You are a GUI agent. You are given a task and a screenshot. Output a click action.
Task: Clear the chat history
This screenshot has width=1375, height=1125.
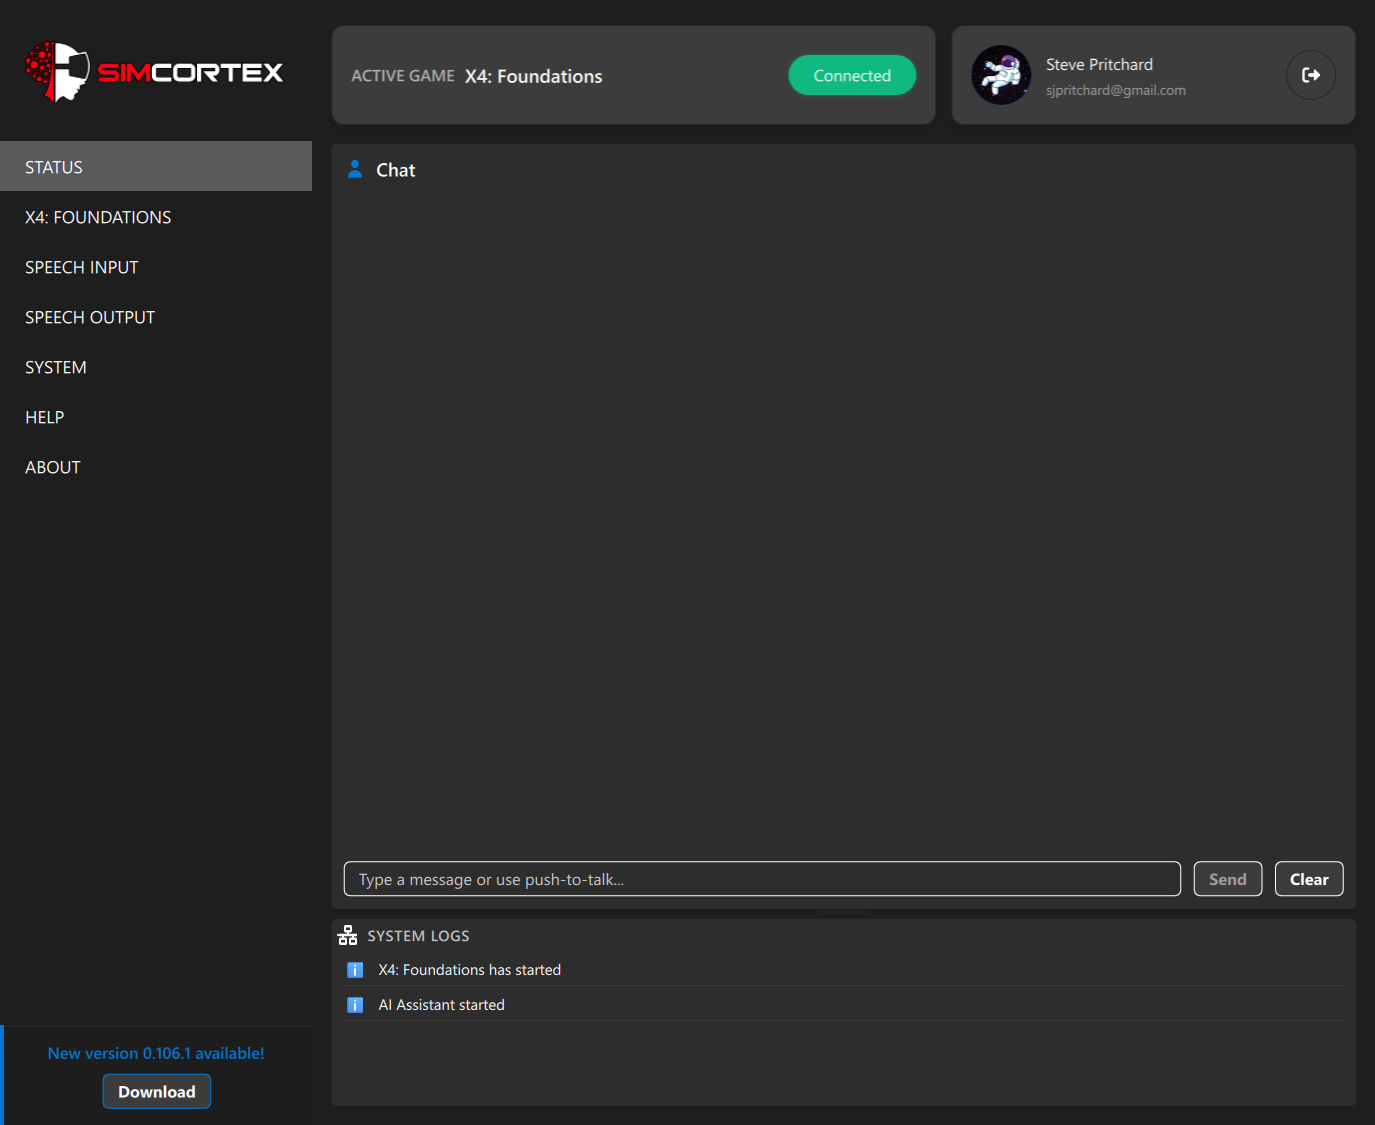1308,879
